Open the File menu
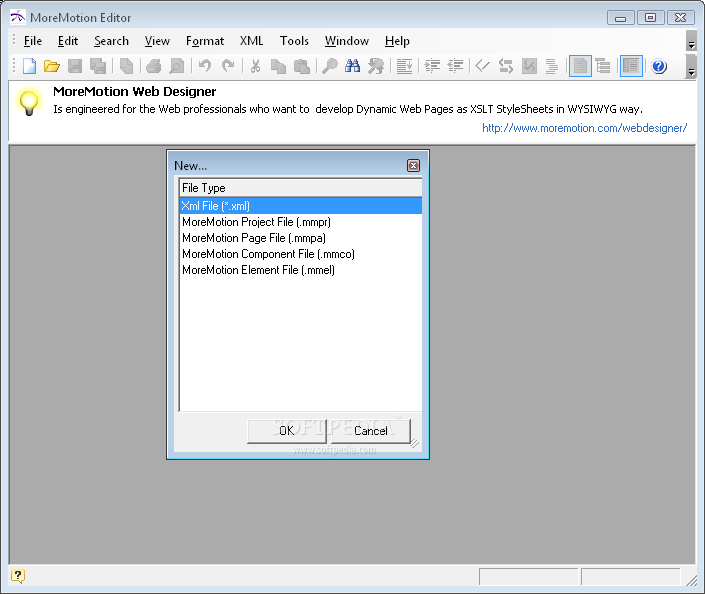 (33, 41)
